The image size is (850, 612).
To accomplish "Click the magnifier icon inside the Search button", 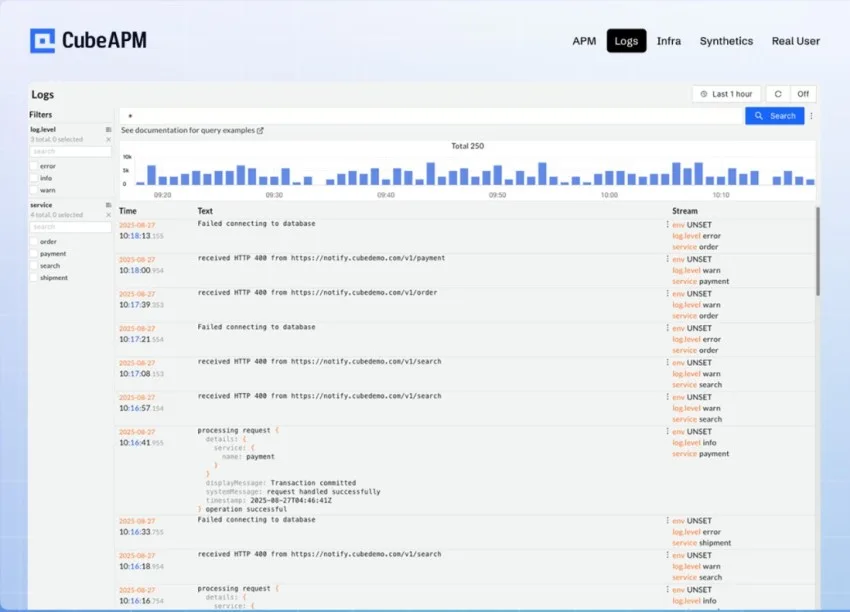I will (760, 115).
